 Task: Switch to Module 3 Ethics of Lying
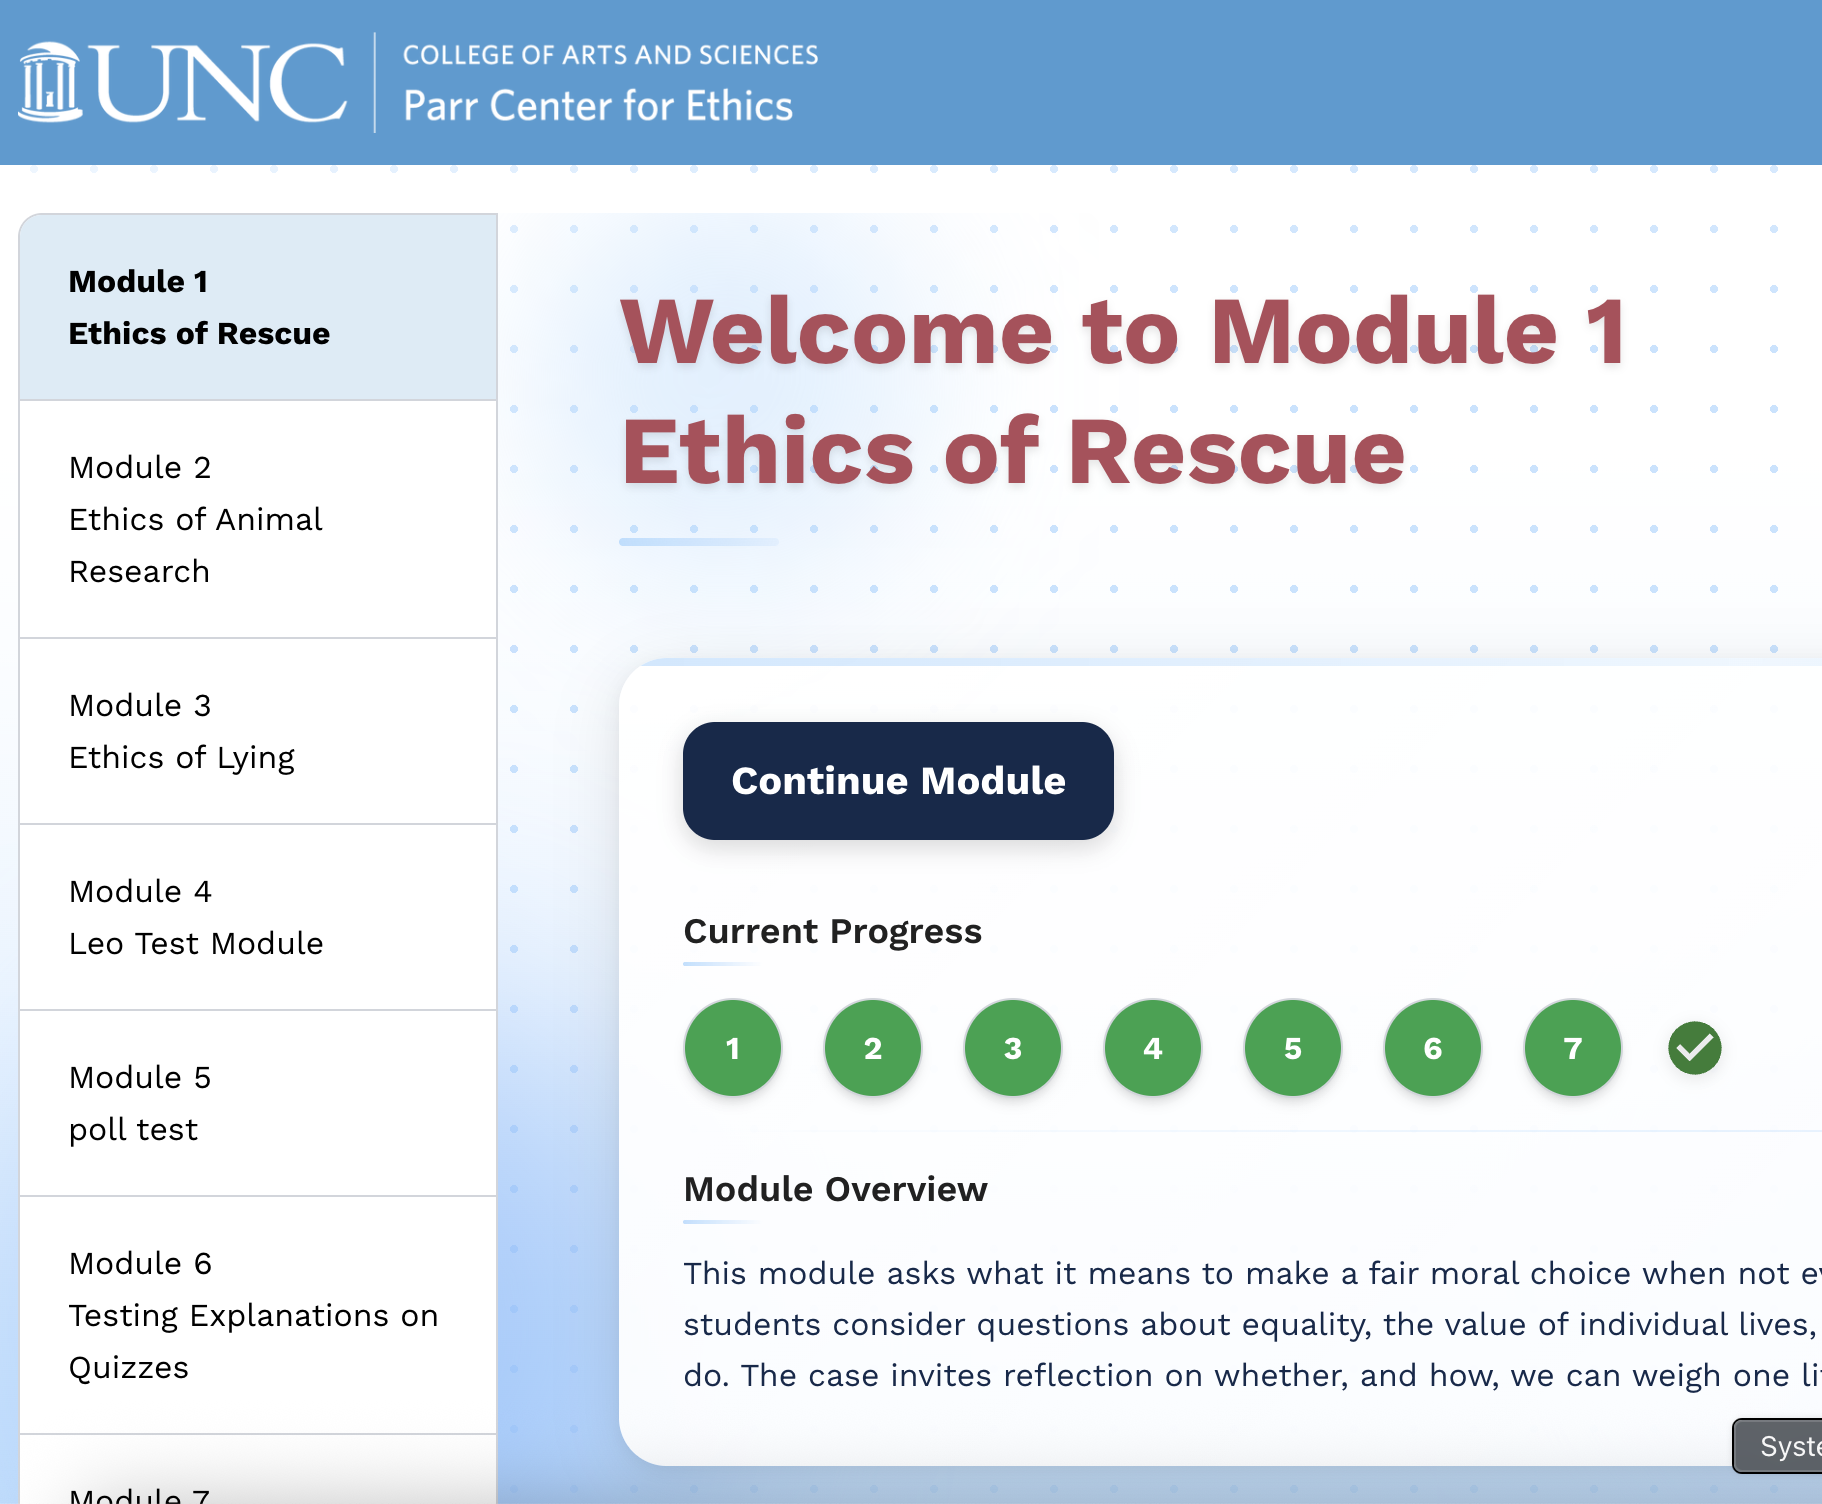(x=258, y=731)
